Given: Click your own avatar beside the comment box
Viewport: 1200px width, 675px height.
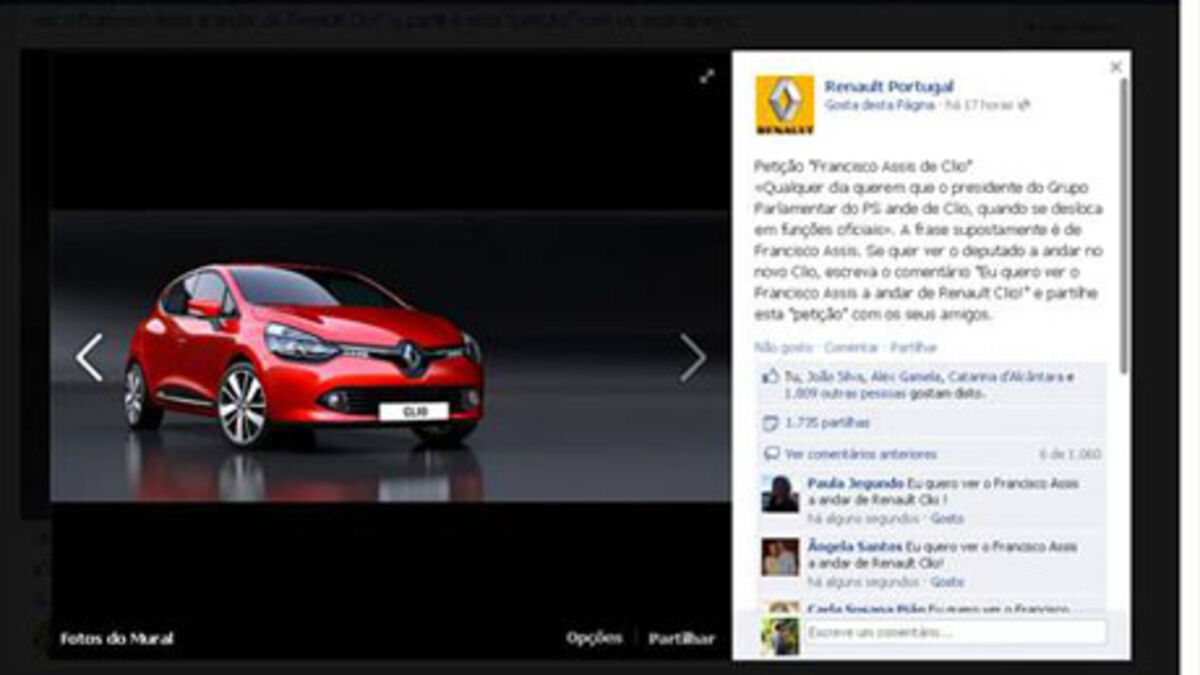Looking at the screenshot, I should click(x=780, y=636).
